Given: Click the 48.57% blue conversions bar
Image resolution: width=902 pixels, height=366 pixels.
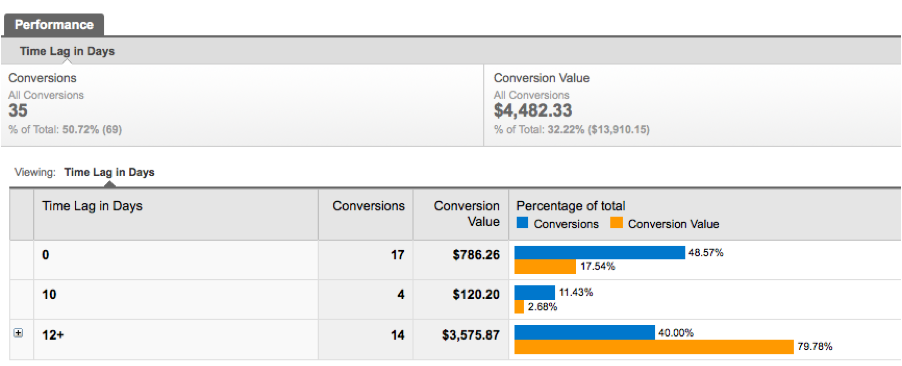Looking at the screenshot, I should pyautogui.click(x=599, y=253).
